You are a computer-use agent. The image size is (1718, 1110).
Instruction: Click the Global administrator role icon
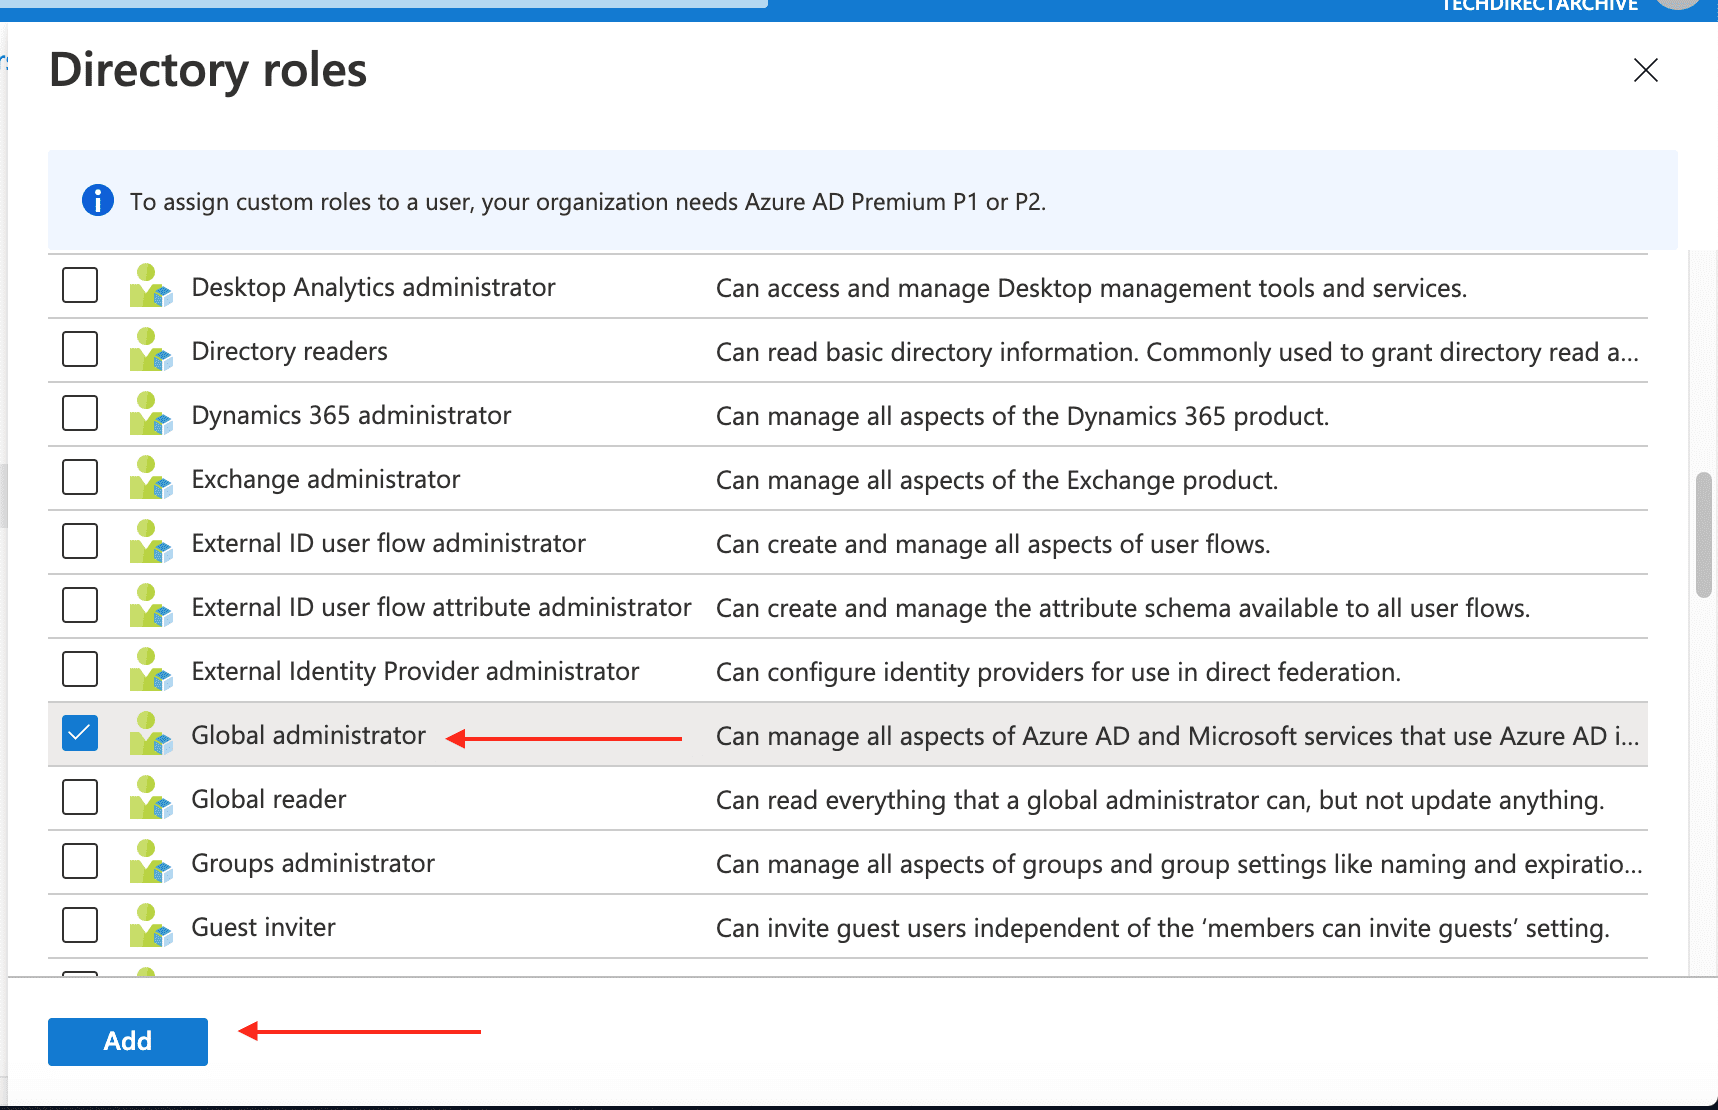[150, 734]
